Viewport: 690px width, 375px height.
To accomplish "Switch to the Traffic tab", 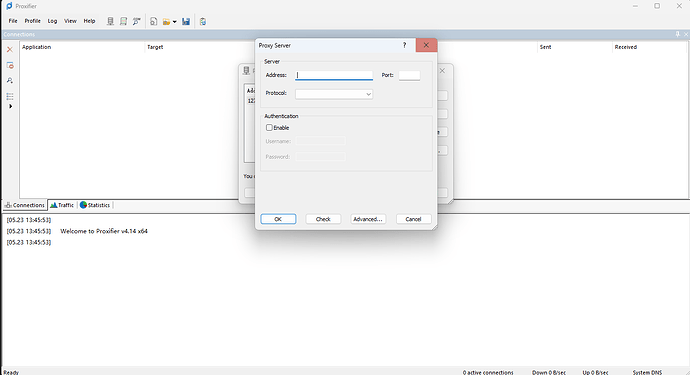I will pos(62,205).
